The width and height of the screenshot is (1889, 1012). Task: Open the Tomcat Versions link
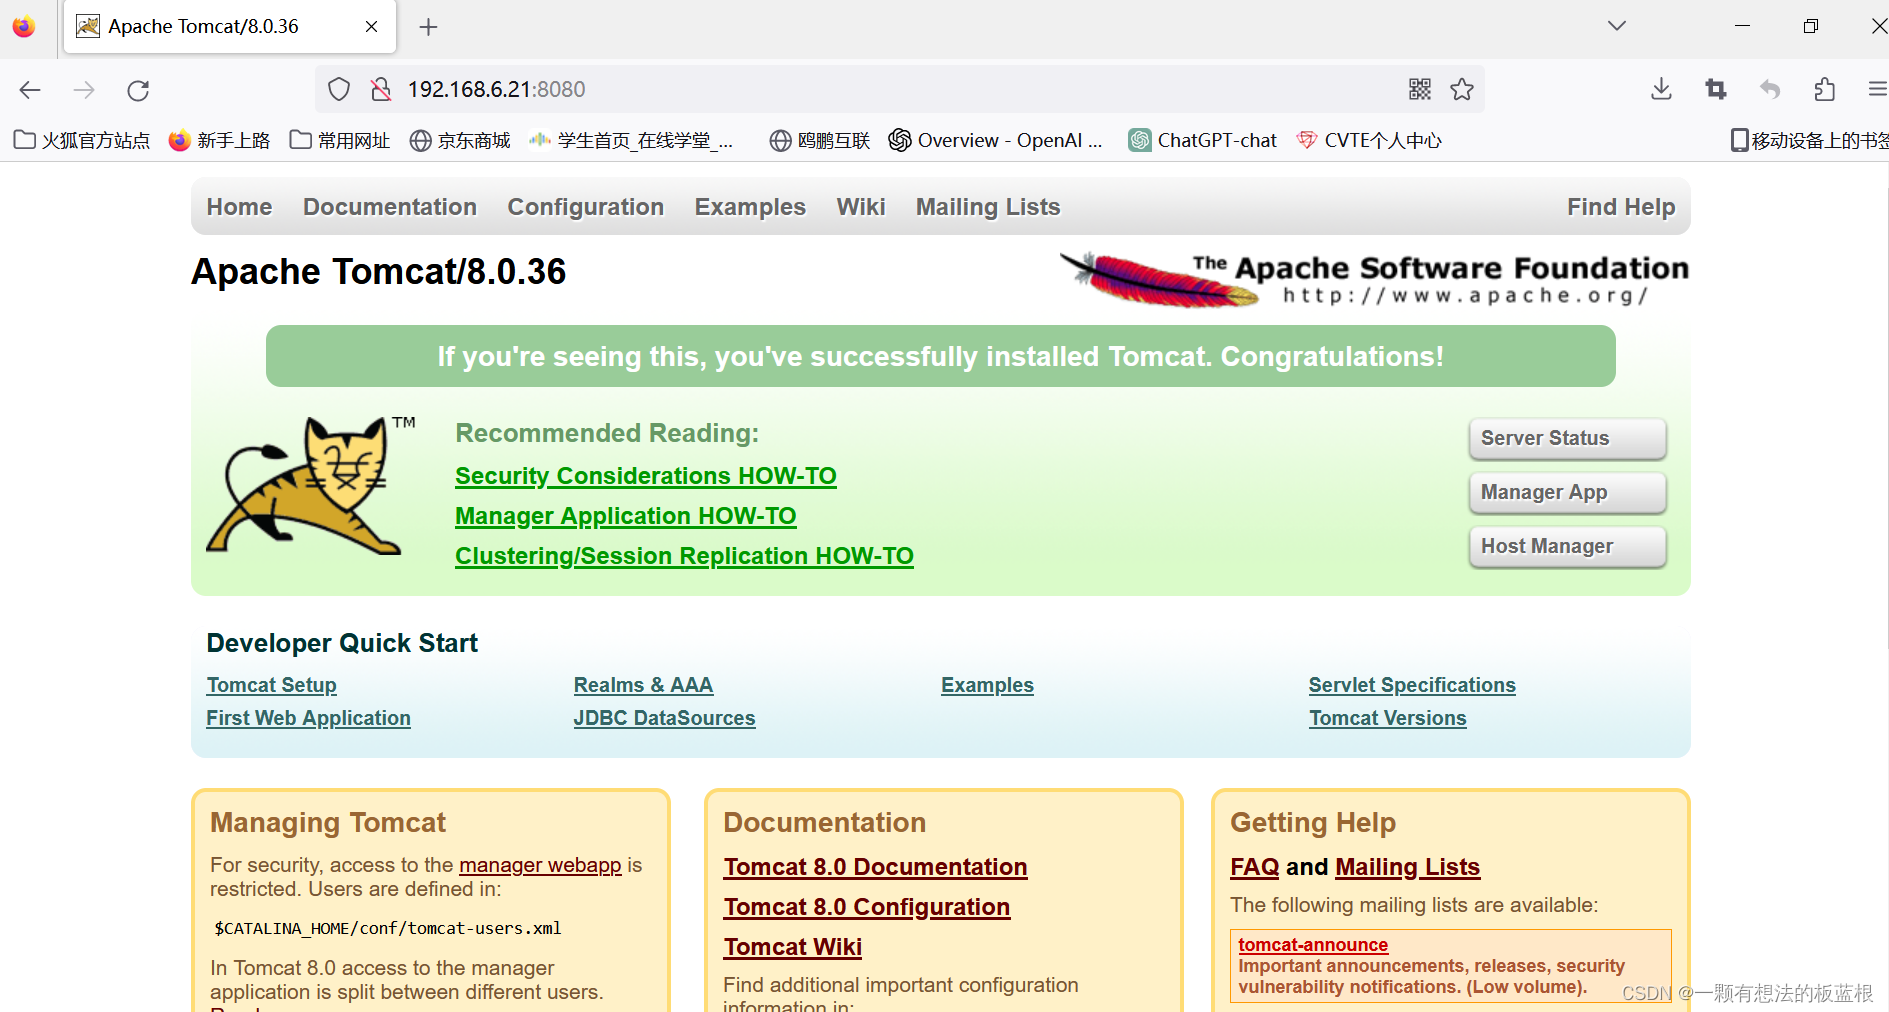[1388, 718]
